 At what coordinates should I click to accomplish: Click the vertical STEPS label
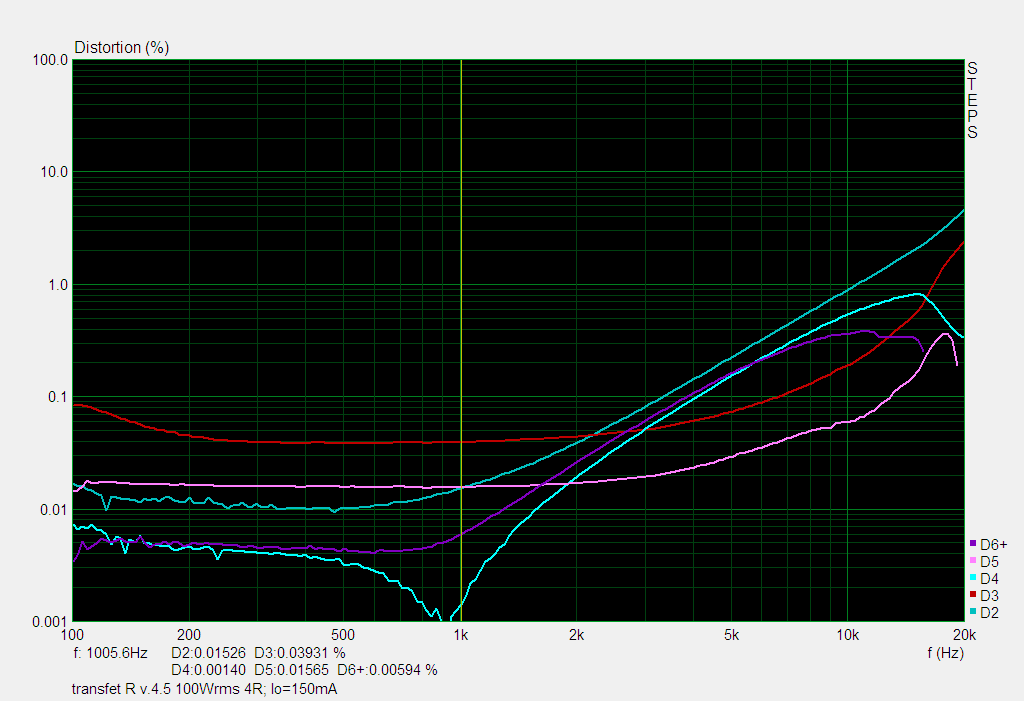(x=972, y=100)
